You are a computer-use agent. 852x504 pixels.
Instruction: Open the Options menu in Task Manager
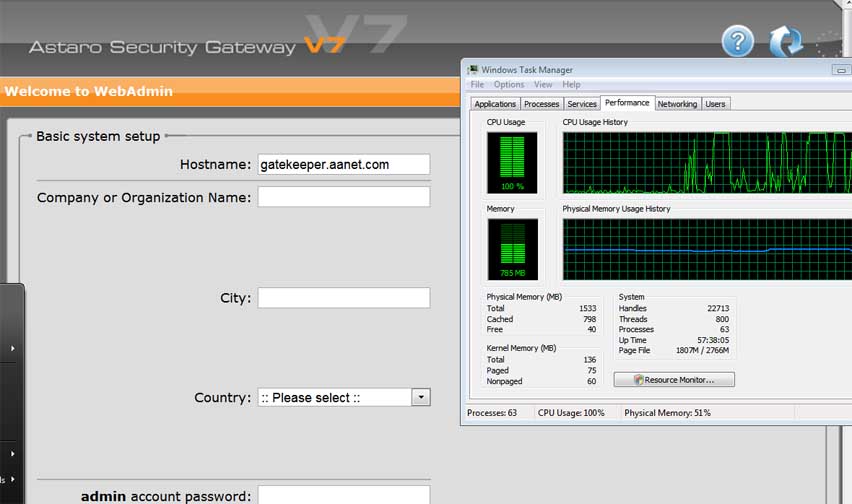509,84
